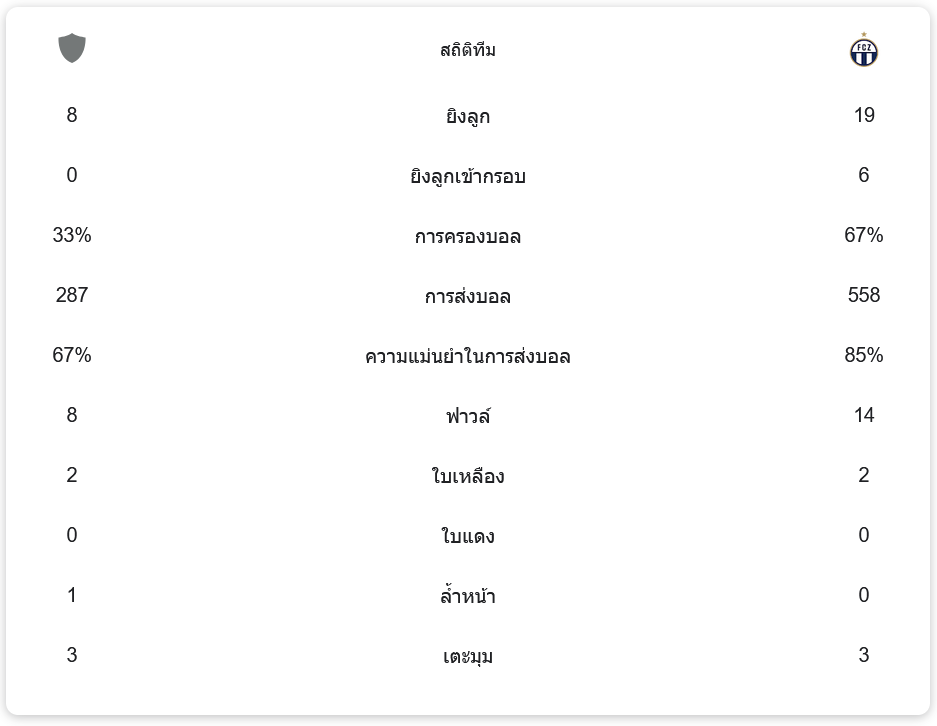Click the ล้ำหน้า stat label
937x726 pixels.
coord(468,596)
